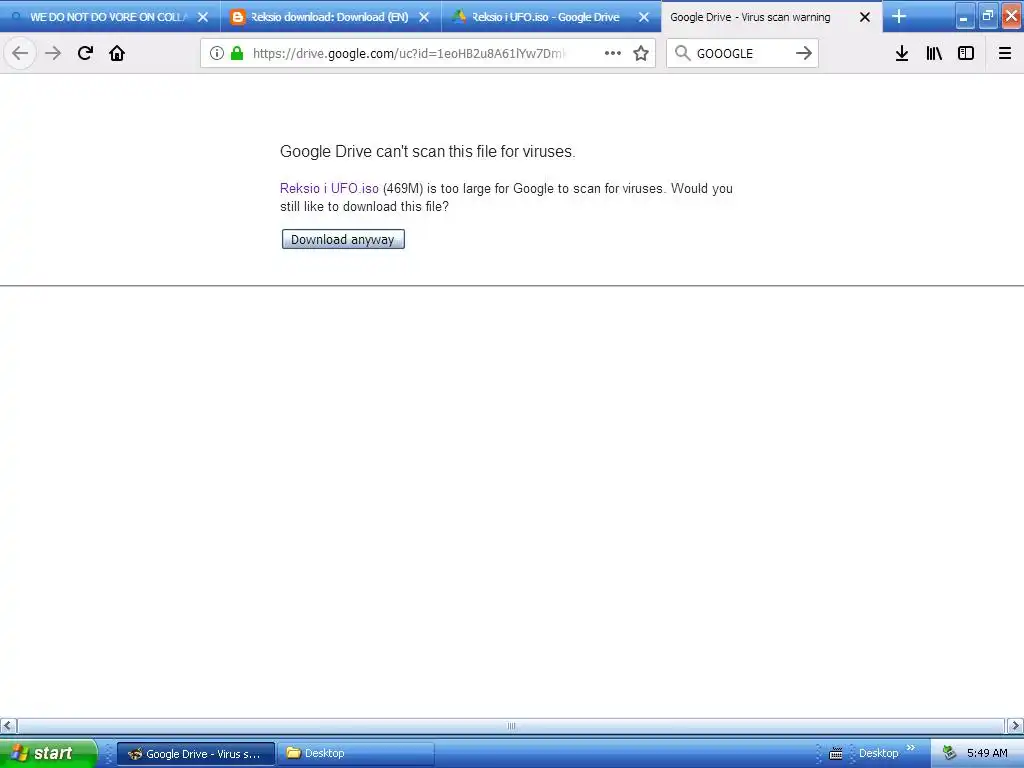Close the Reksio i UFO.iso Google Drive tab

(x=644, y=17)
